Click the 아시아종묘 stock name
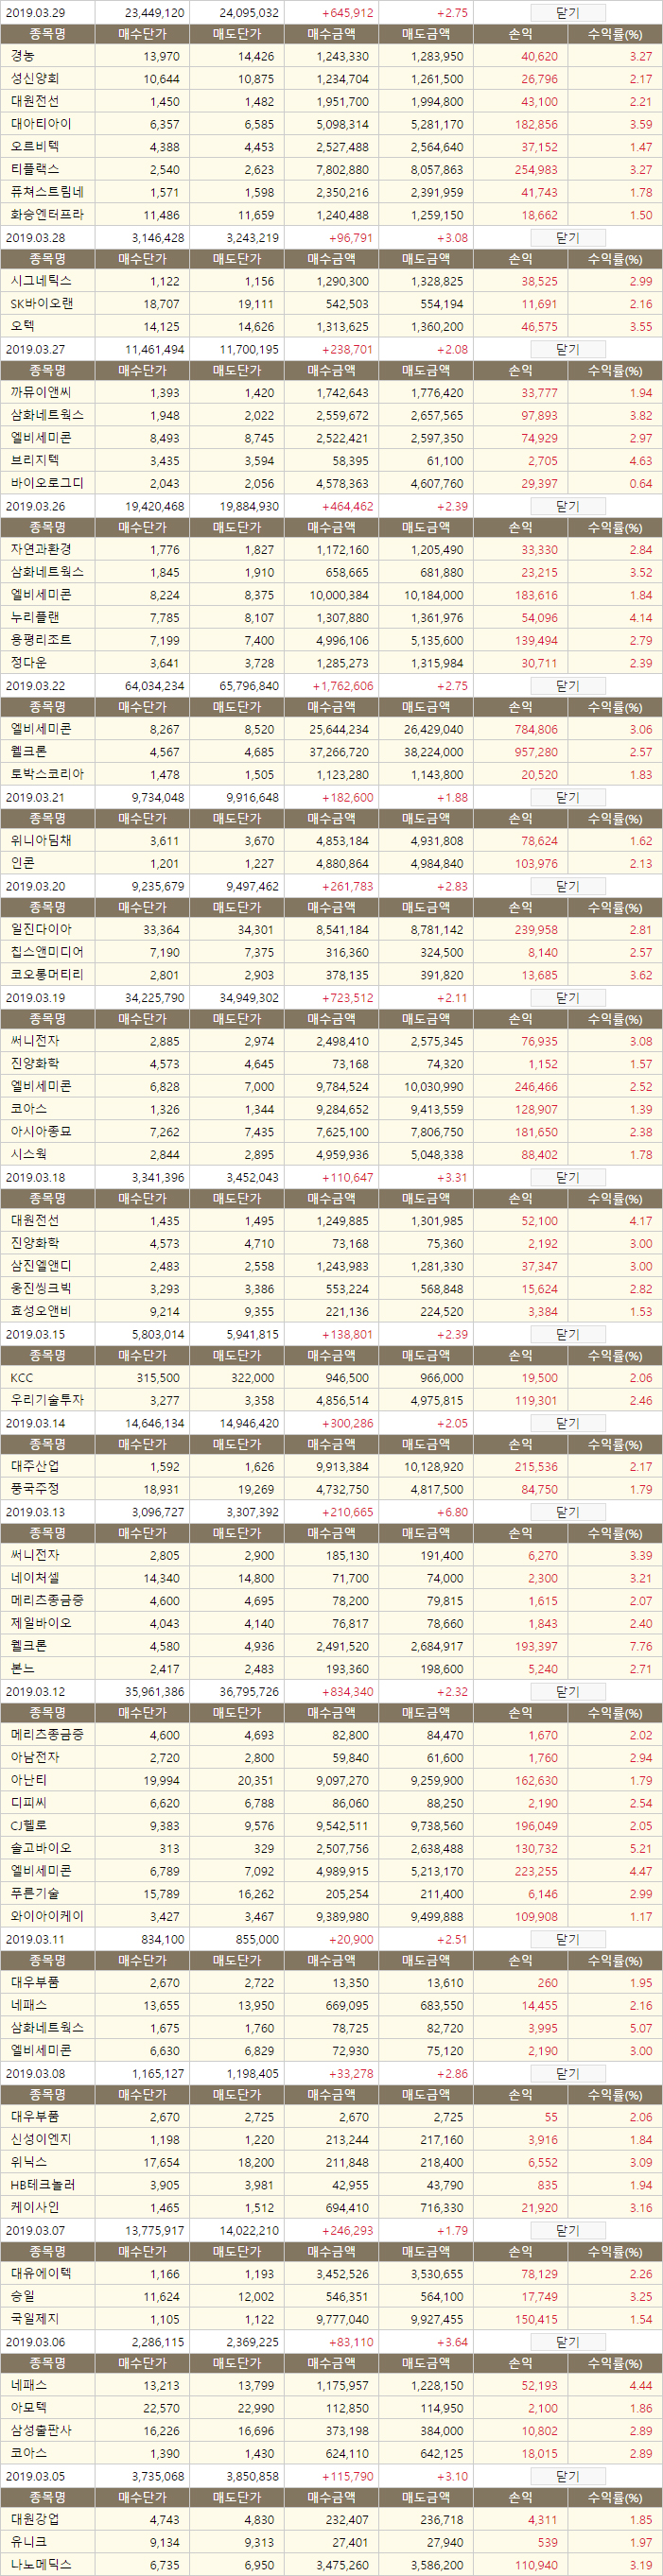 [x=41, y=1131]
